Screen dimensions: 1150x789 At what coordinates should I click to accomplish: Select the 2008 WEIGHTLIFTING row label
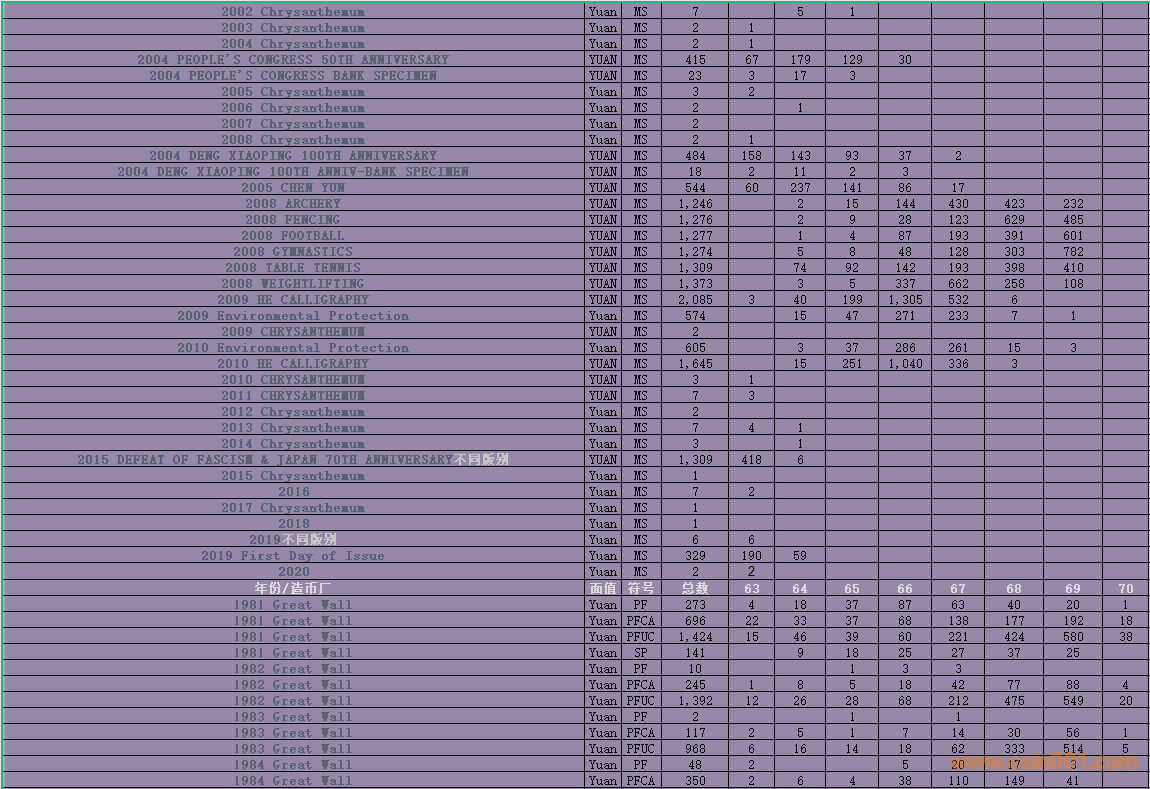coord(292,284)
